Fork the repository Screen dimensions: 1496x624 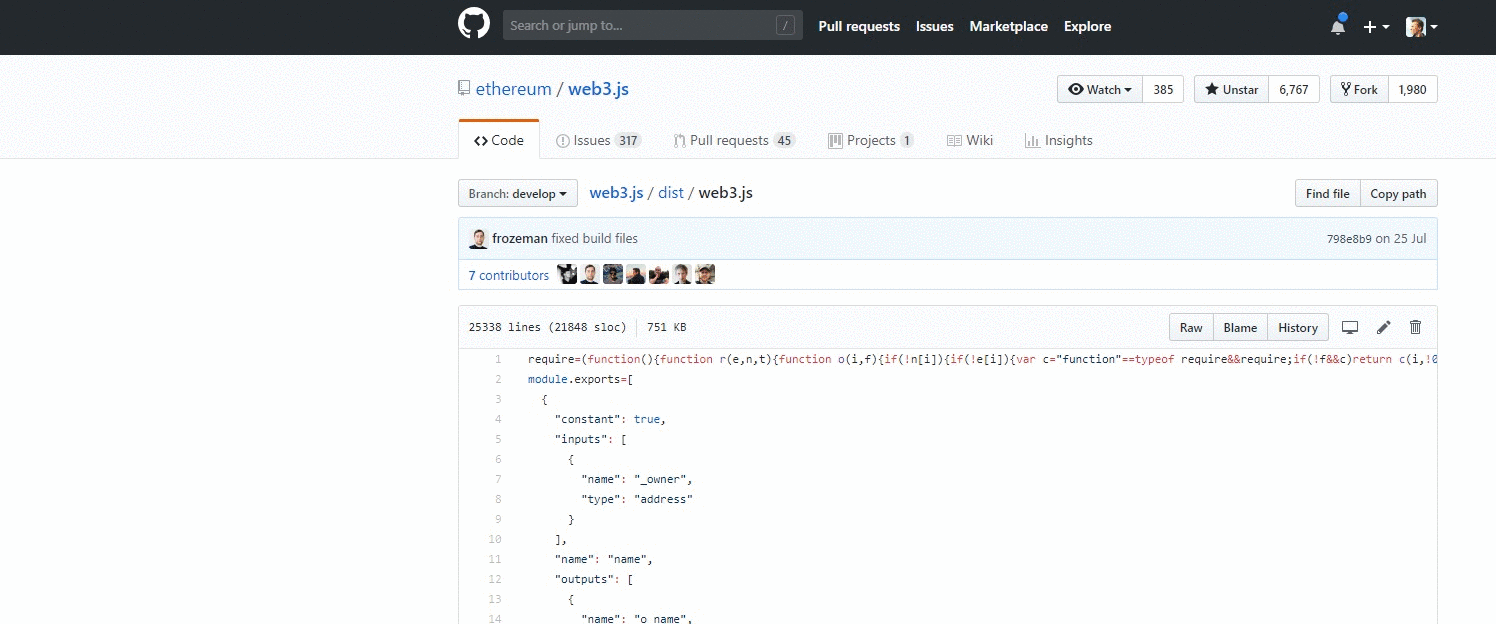pos(1359,89)
